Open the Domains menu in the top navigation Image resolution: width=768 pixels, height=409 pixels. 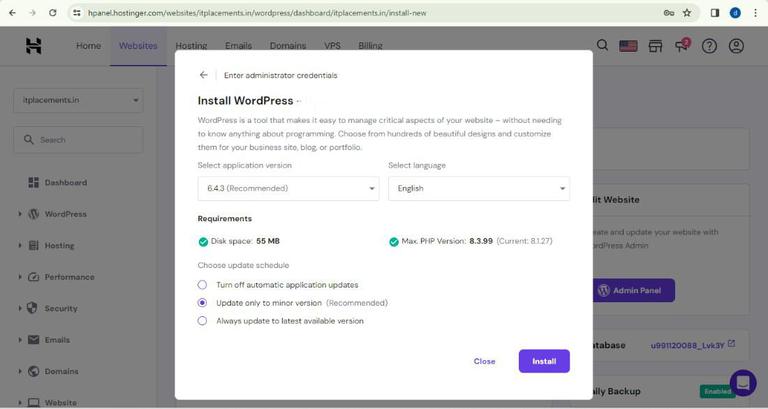point(288,46)
